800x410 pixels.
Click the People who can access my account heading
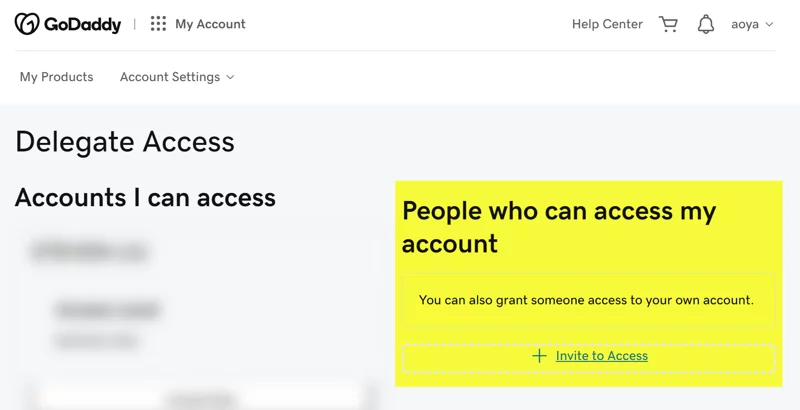click(559, 227)
